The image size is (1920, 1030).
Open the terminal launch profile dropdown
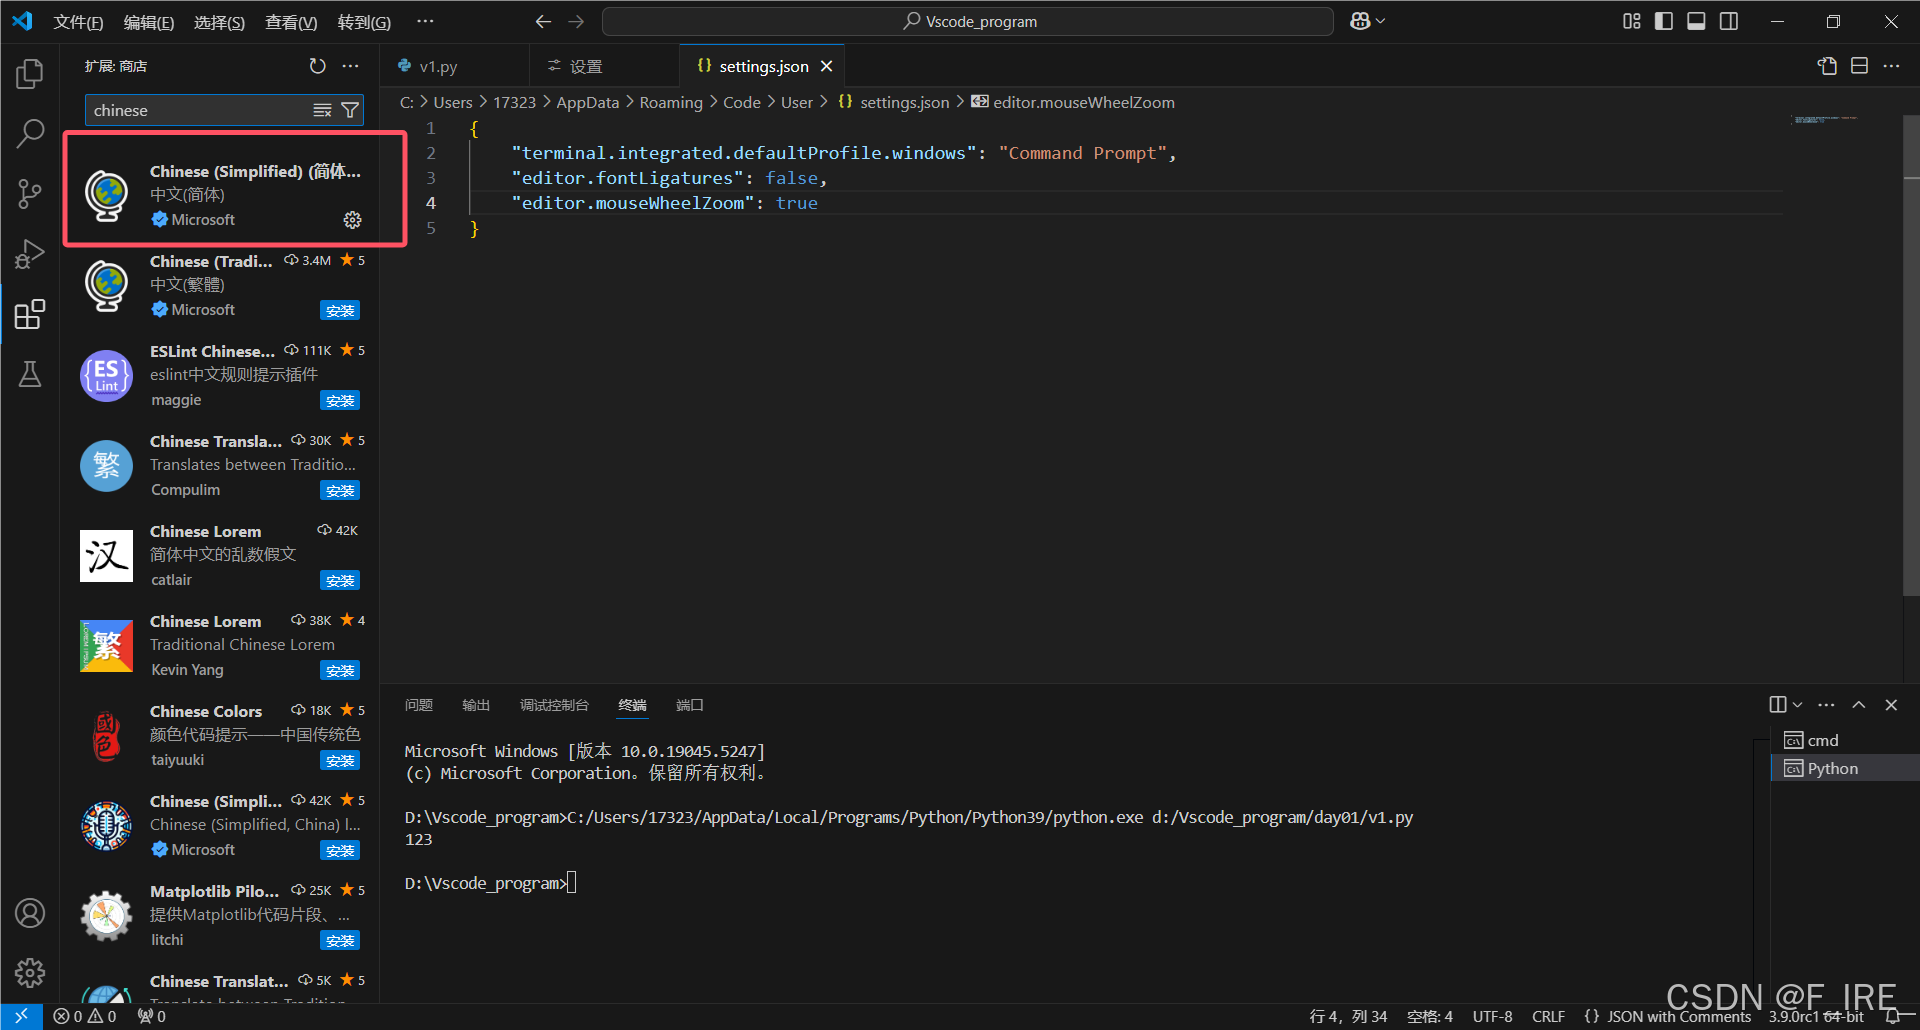1795,704
